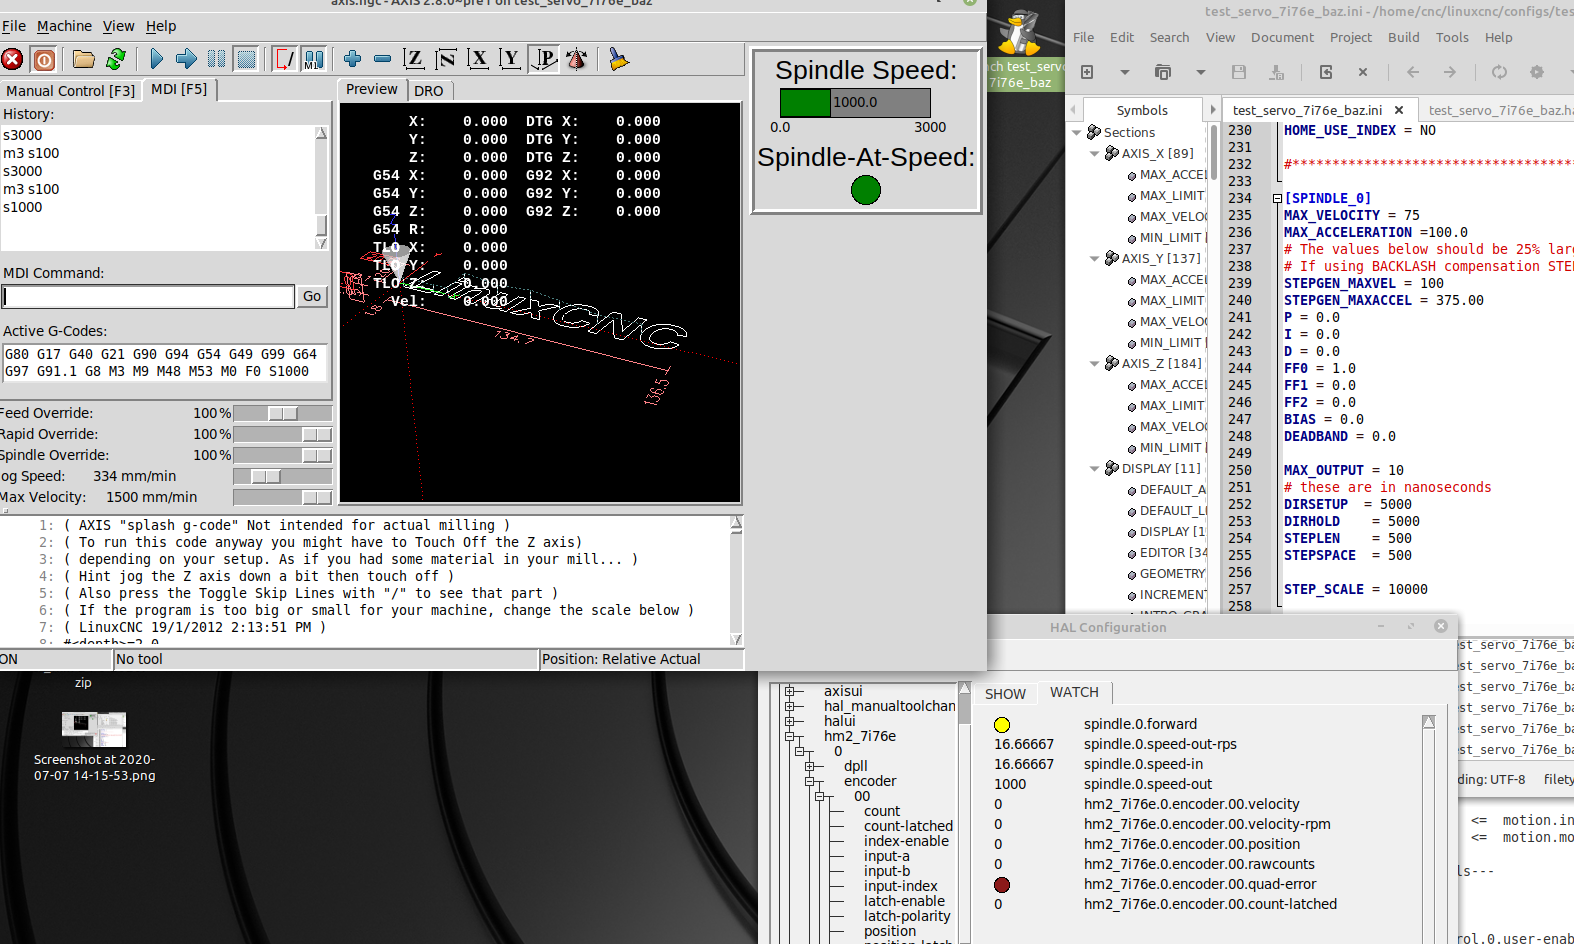
Task: Click Geany revert file icon
Action: pyautogui.click(x=1326, y=72)
